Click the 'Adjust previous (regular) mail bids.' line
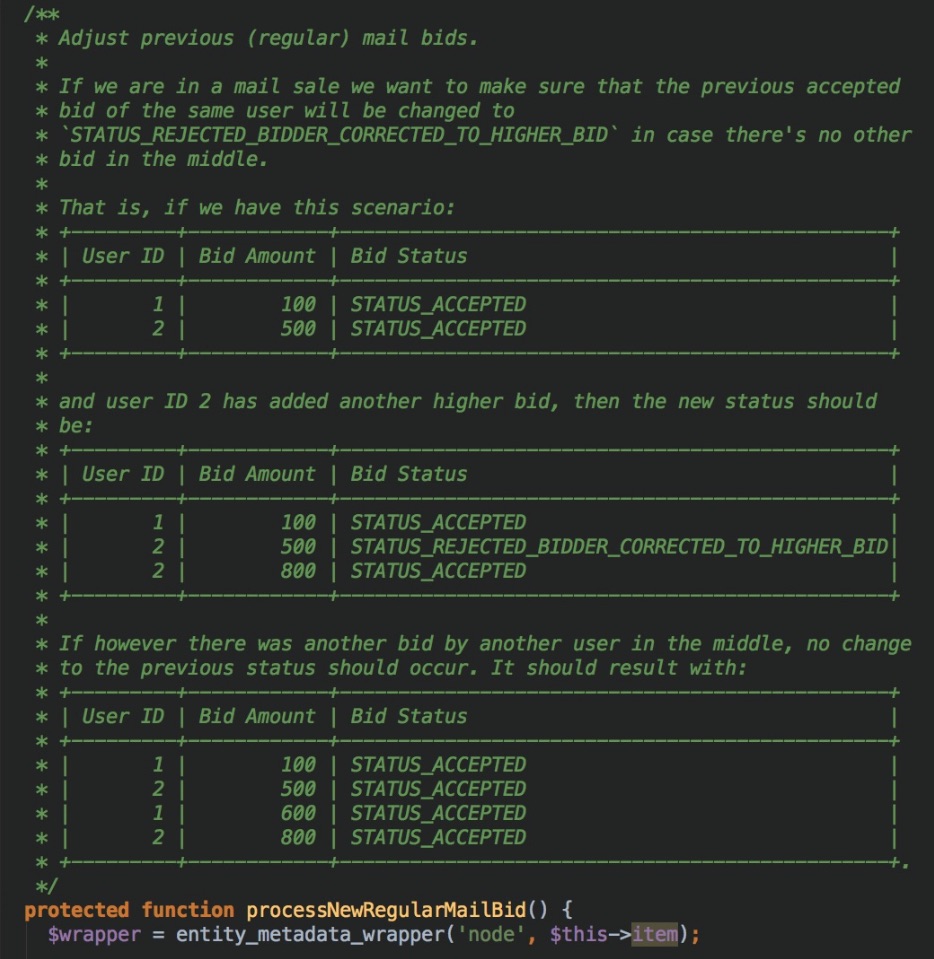The image size is (934, 959). (268, 39)
